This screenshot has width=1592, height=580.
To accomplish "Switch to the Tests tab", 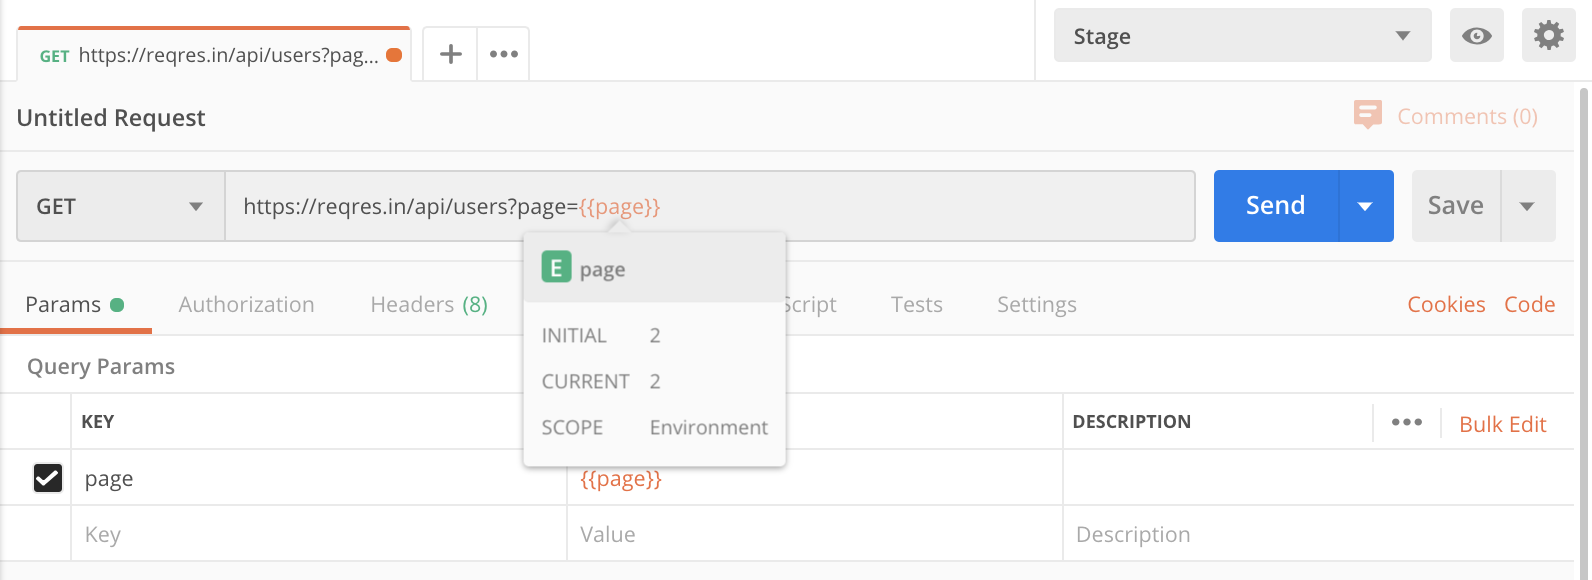I will pyautogui.click(x=916, y=304).
